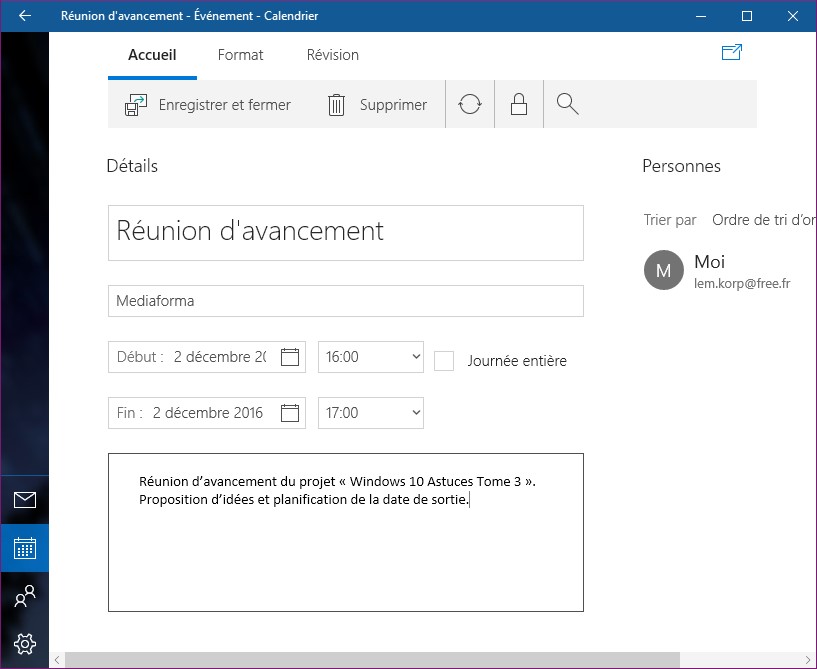The height and width of the screenshot is (669, 817).
Task: Click Enregistrer et fermer button
Action: [x=208, y=104]
